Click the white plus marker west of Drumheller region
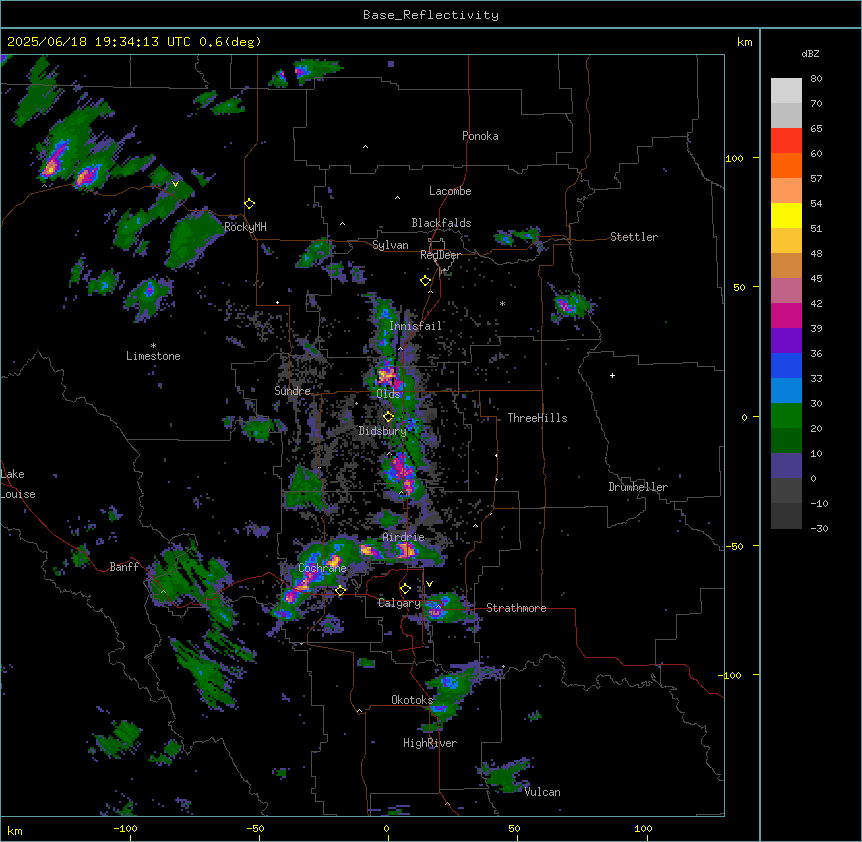 coord(612,375)
